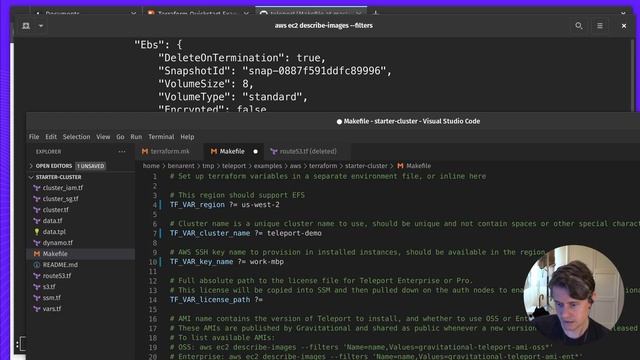640x360 pixels.
Task: Click the M icon beside Makefile in explorer
Action: pos(37,254)
